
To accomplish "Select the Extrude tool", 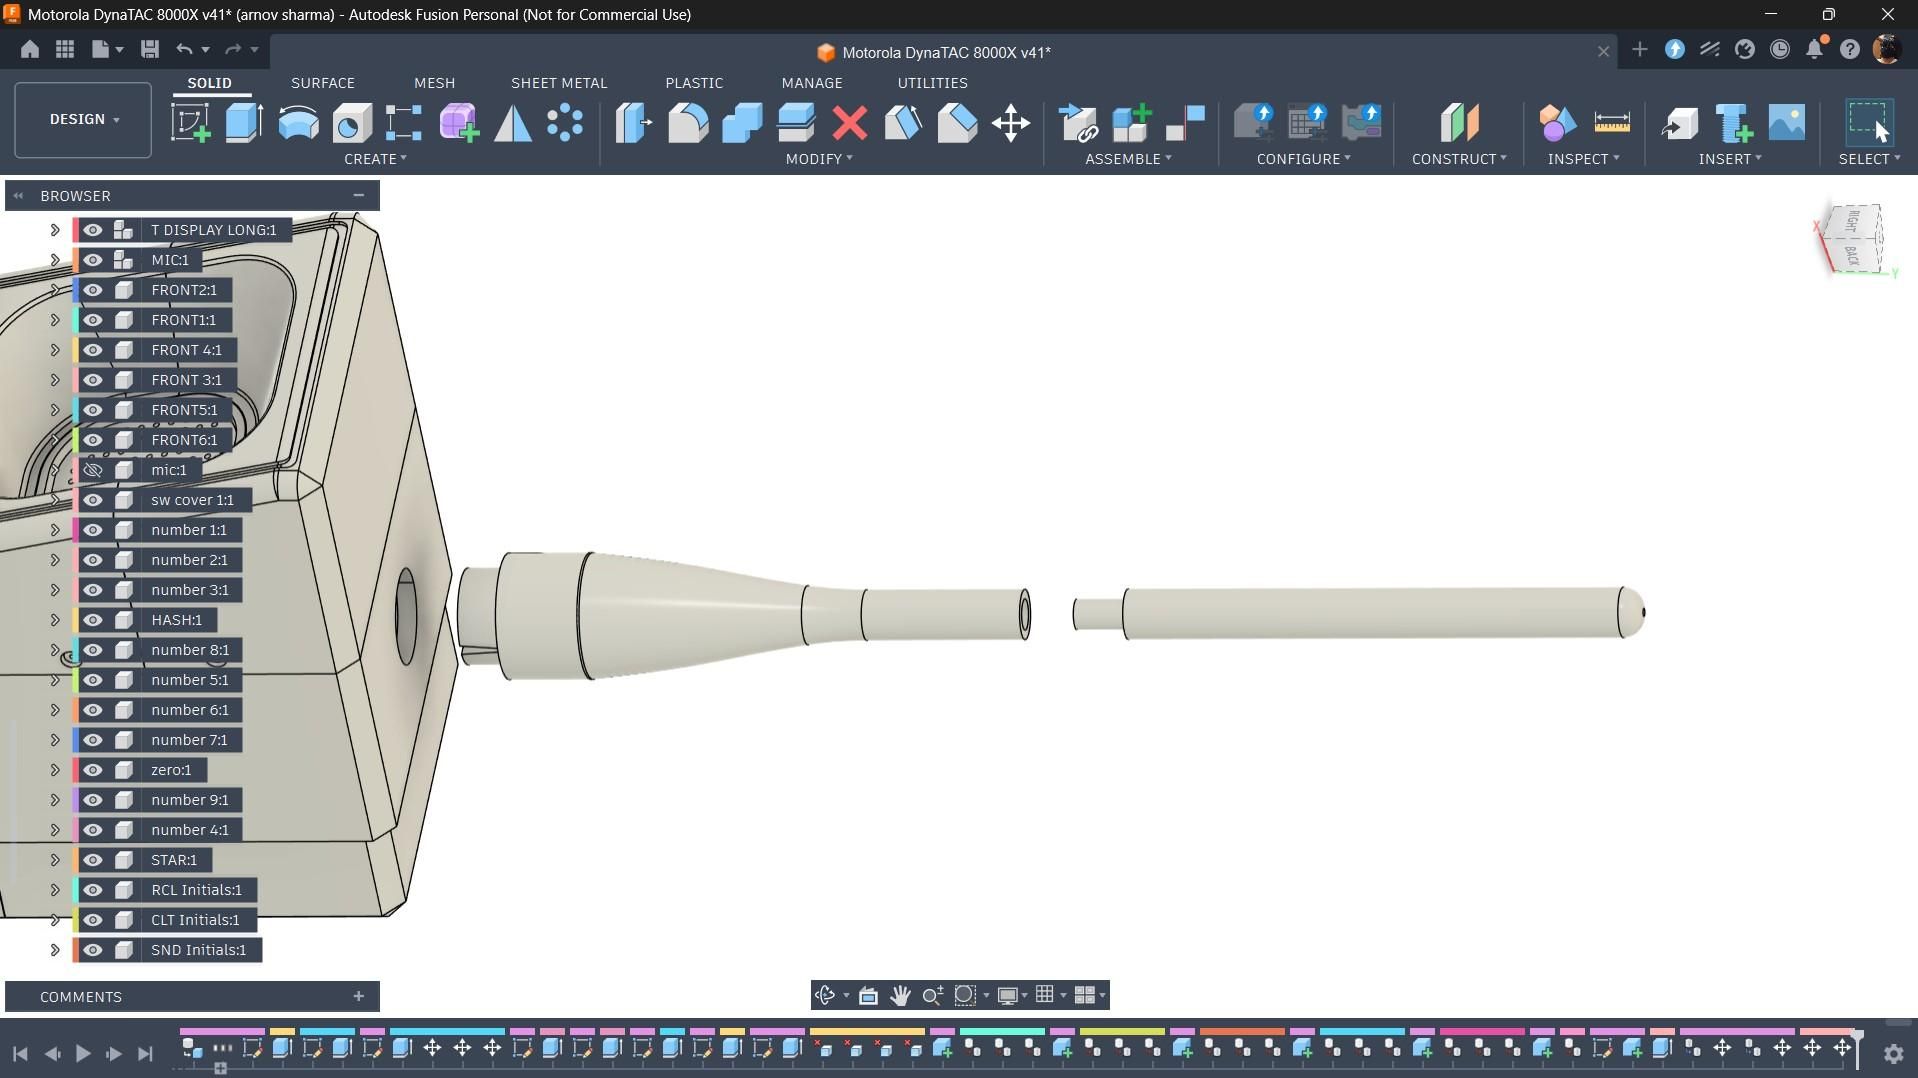I will pos(244,123).
